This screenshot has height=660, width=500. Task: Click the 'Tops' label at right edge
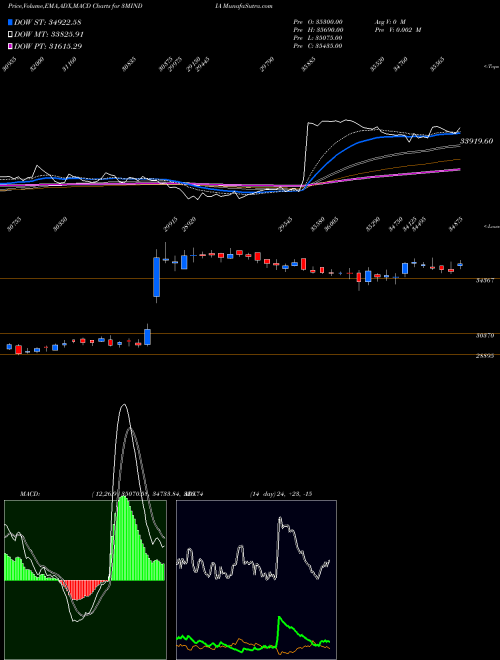point(491,66)
